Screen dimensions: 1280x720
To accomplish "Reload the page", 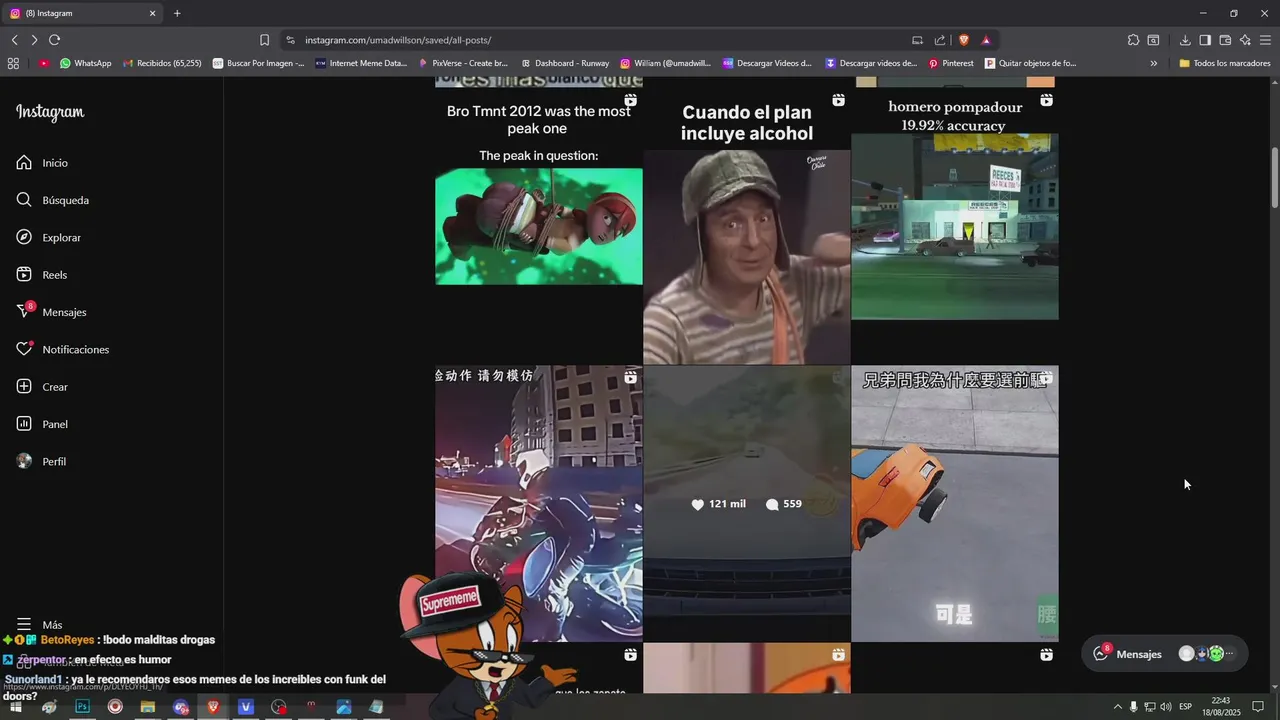I will pos(54,40).
